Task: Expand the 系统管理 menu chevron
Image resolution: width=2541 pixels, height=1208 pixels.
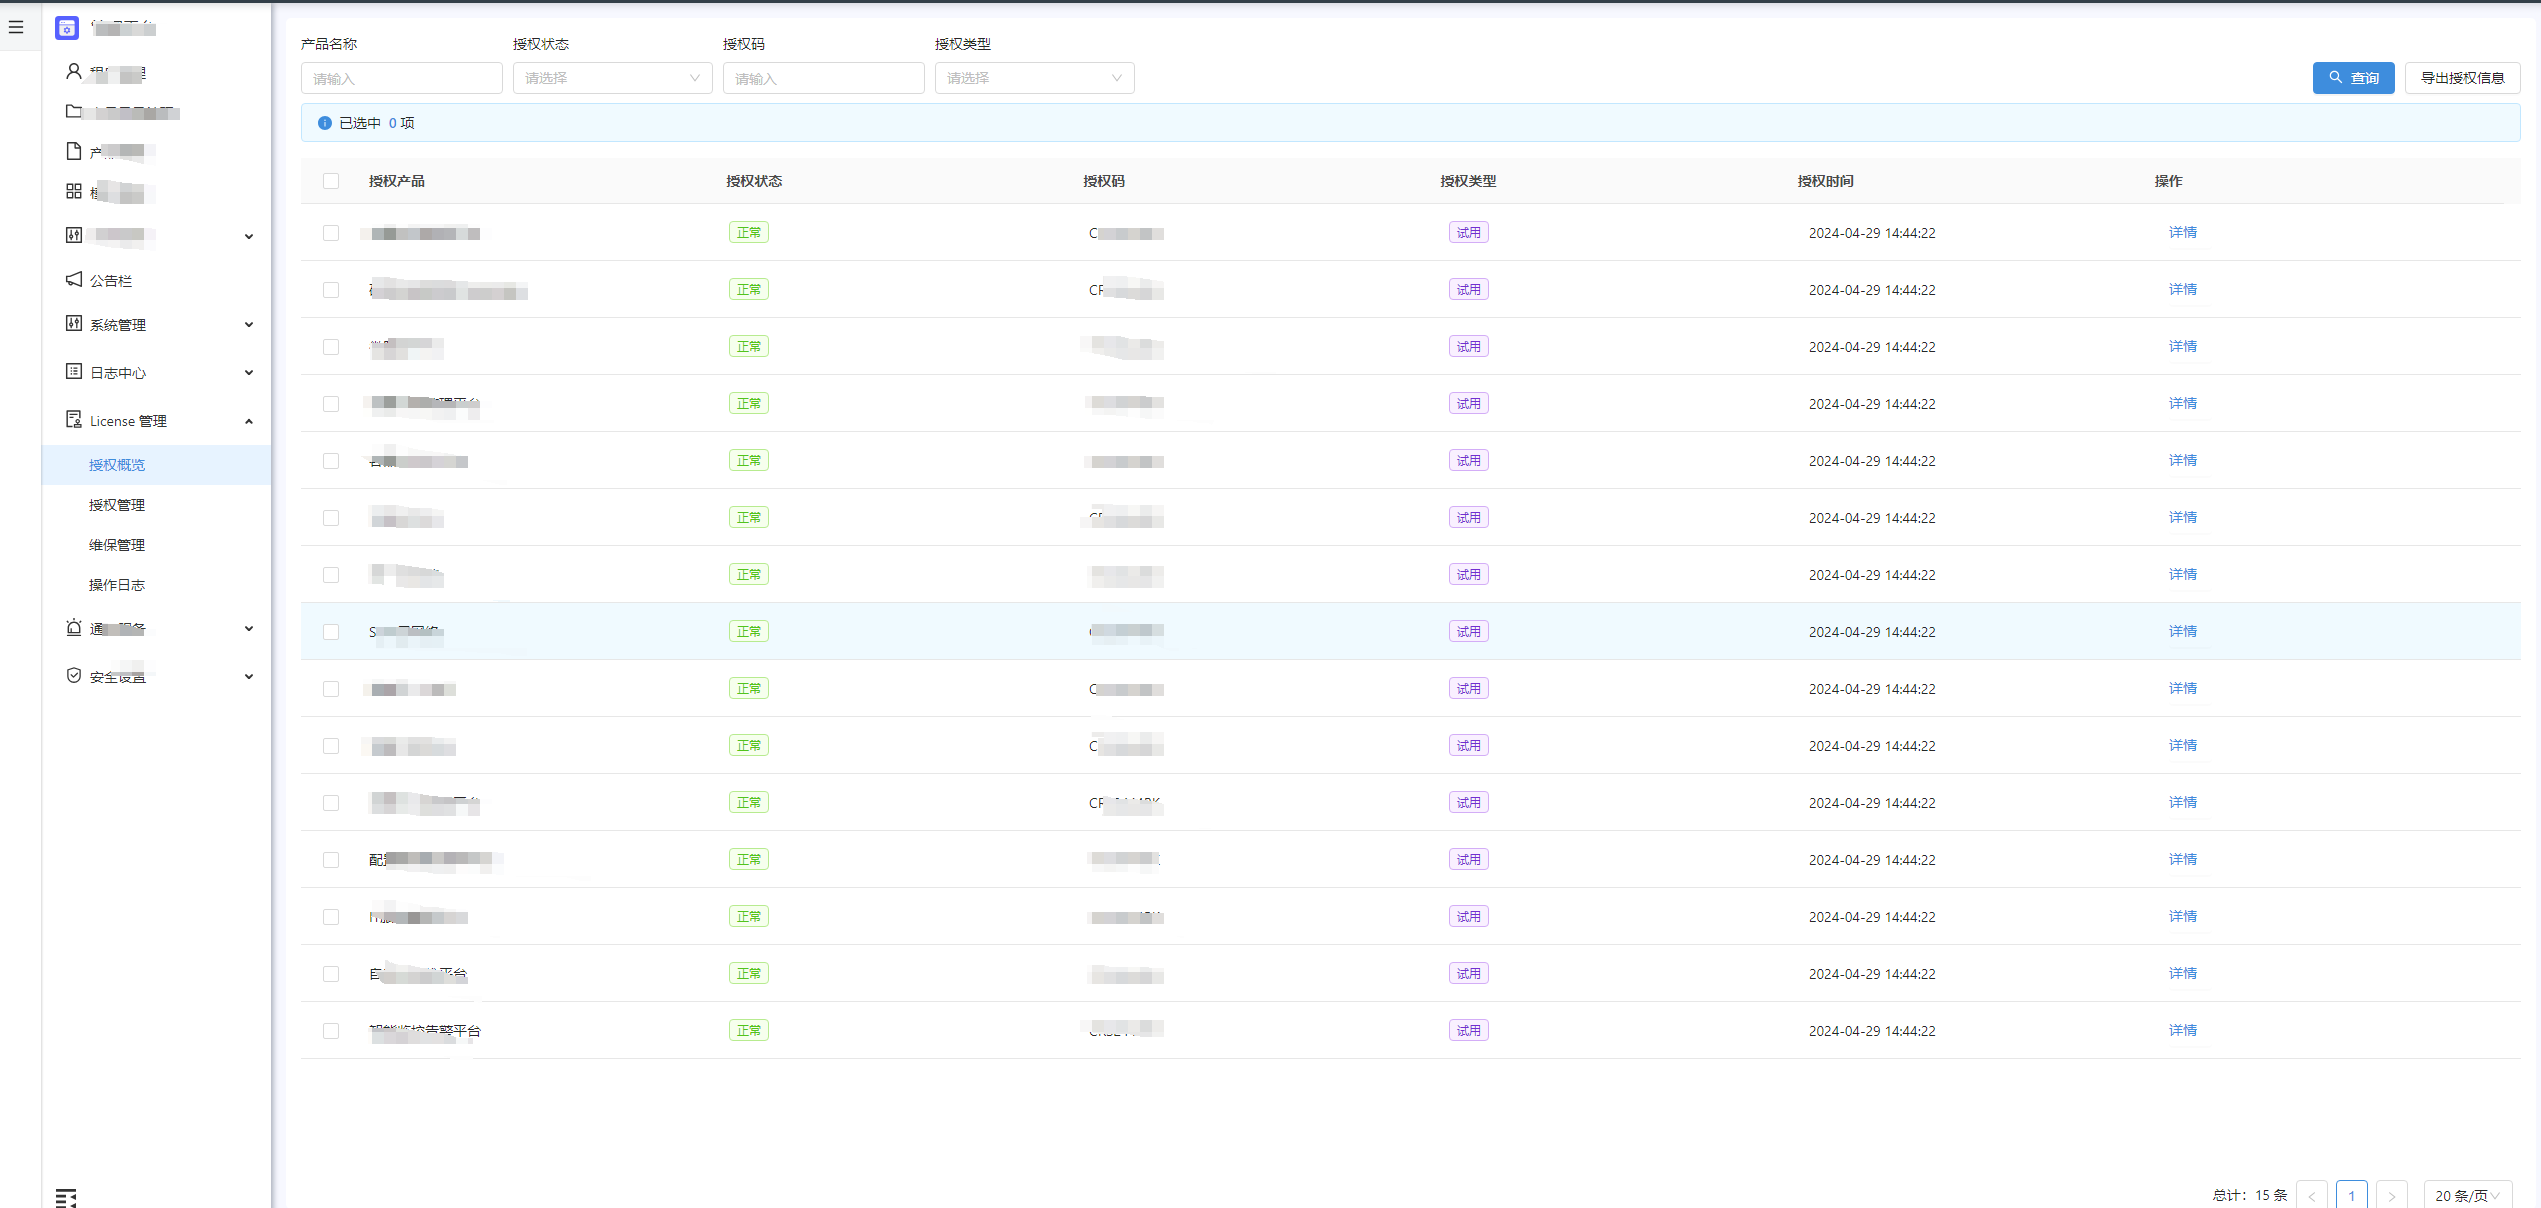Action: (x=249, y=324)
